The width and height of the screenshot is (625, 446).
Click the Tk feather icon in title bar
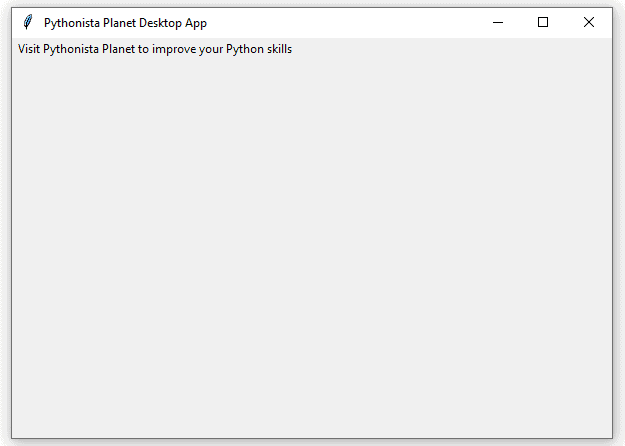28,22
